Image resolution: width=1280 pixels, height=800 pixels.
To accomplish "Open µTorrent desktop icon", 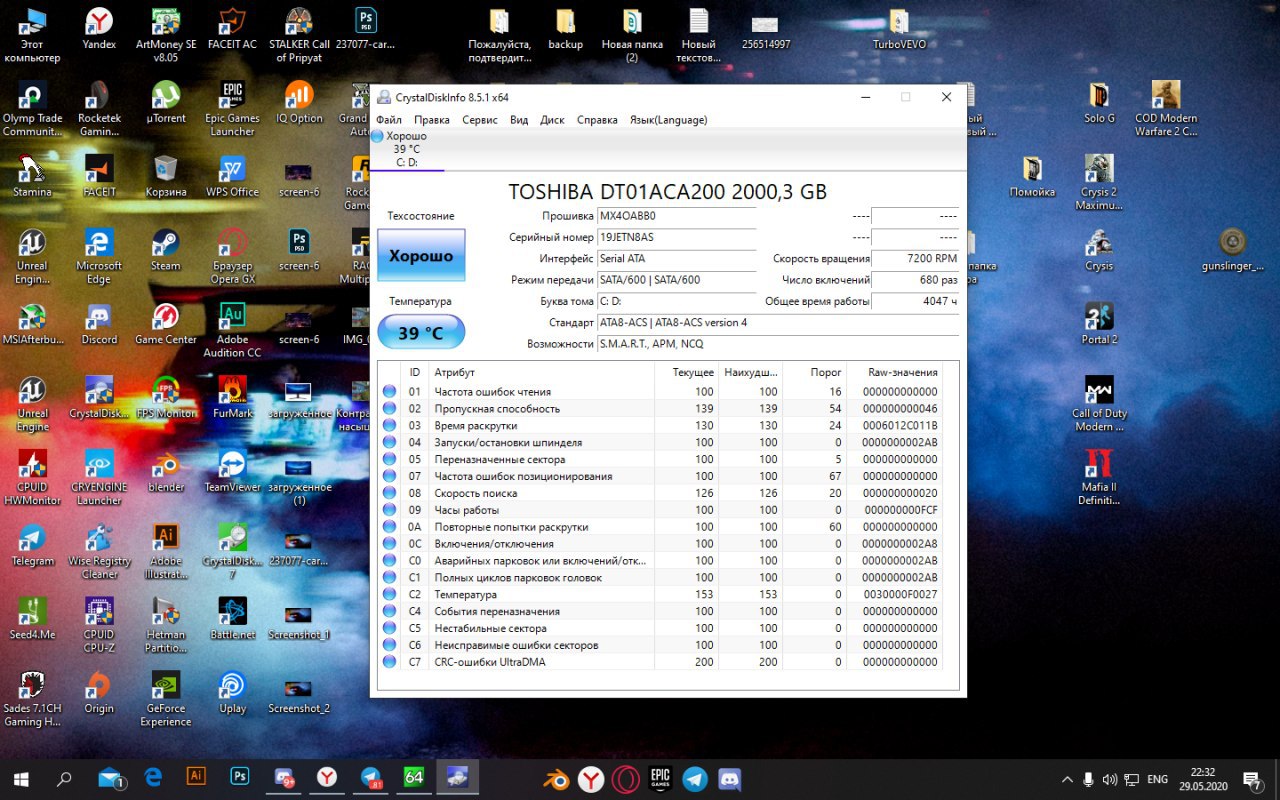I will coord(166,103).
